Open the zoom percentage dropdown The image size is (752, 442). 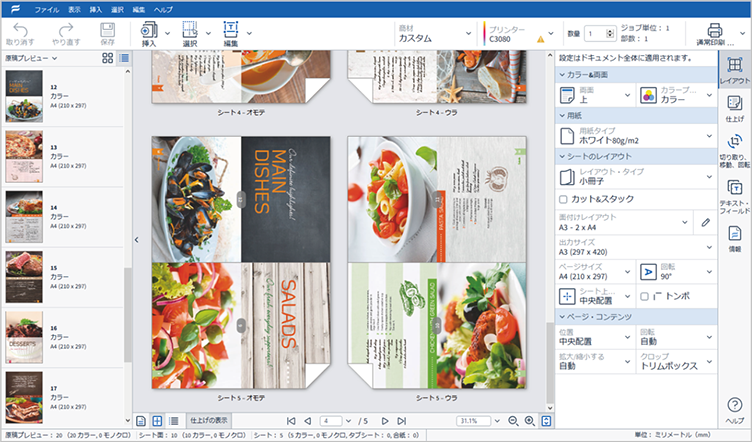496,421
